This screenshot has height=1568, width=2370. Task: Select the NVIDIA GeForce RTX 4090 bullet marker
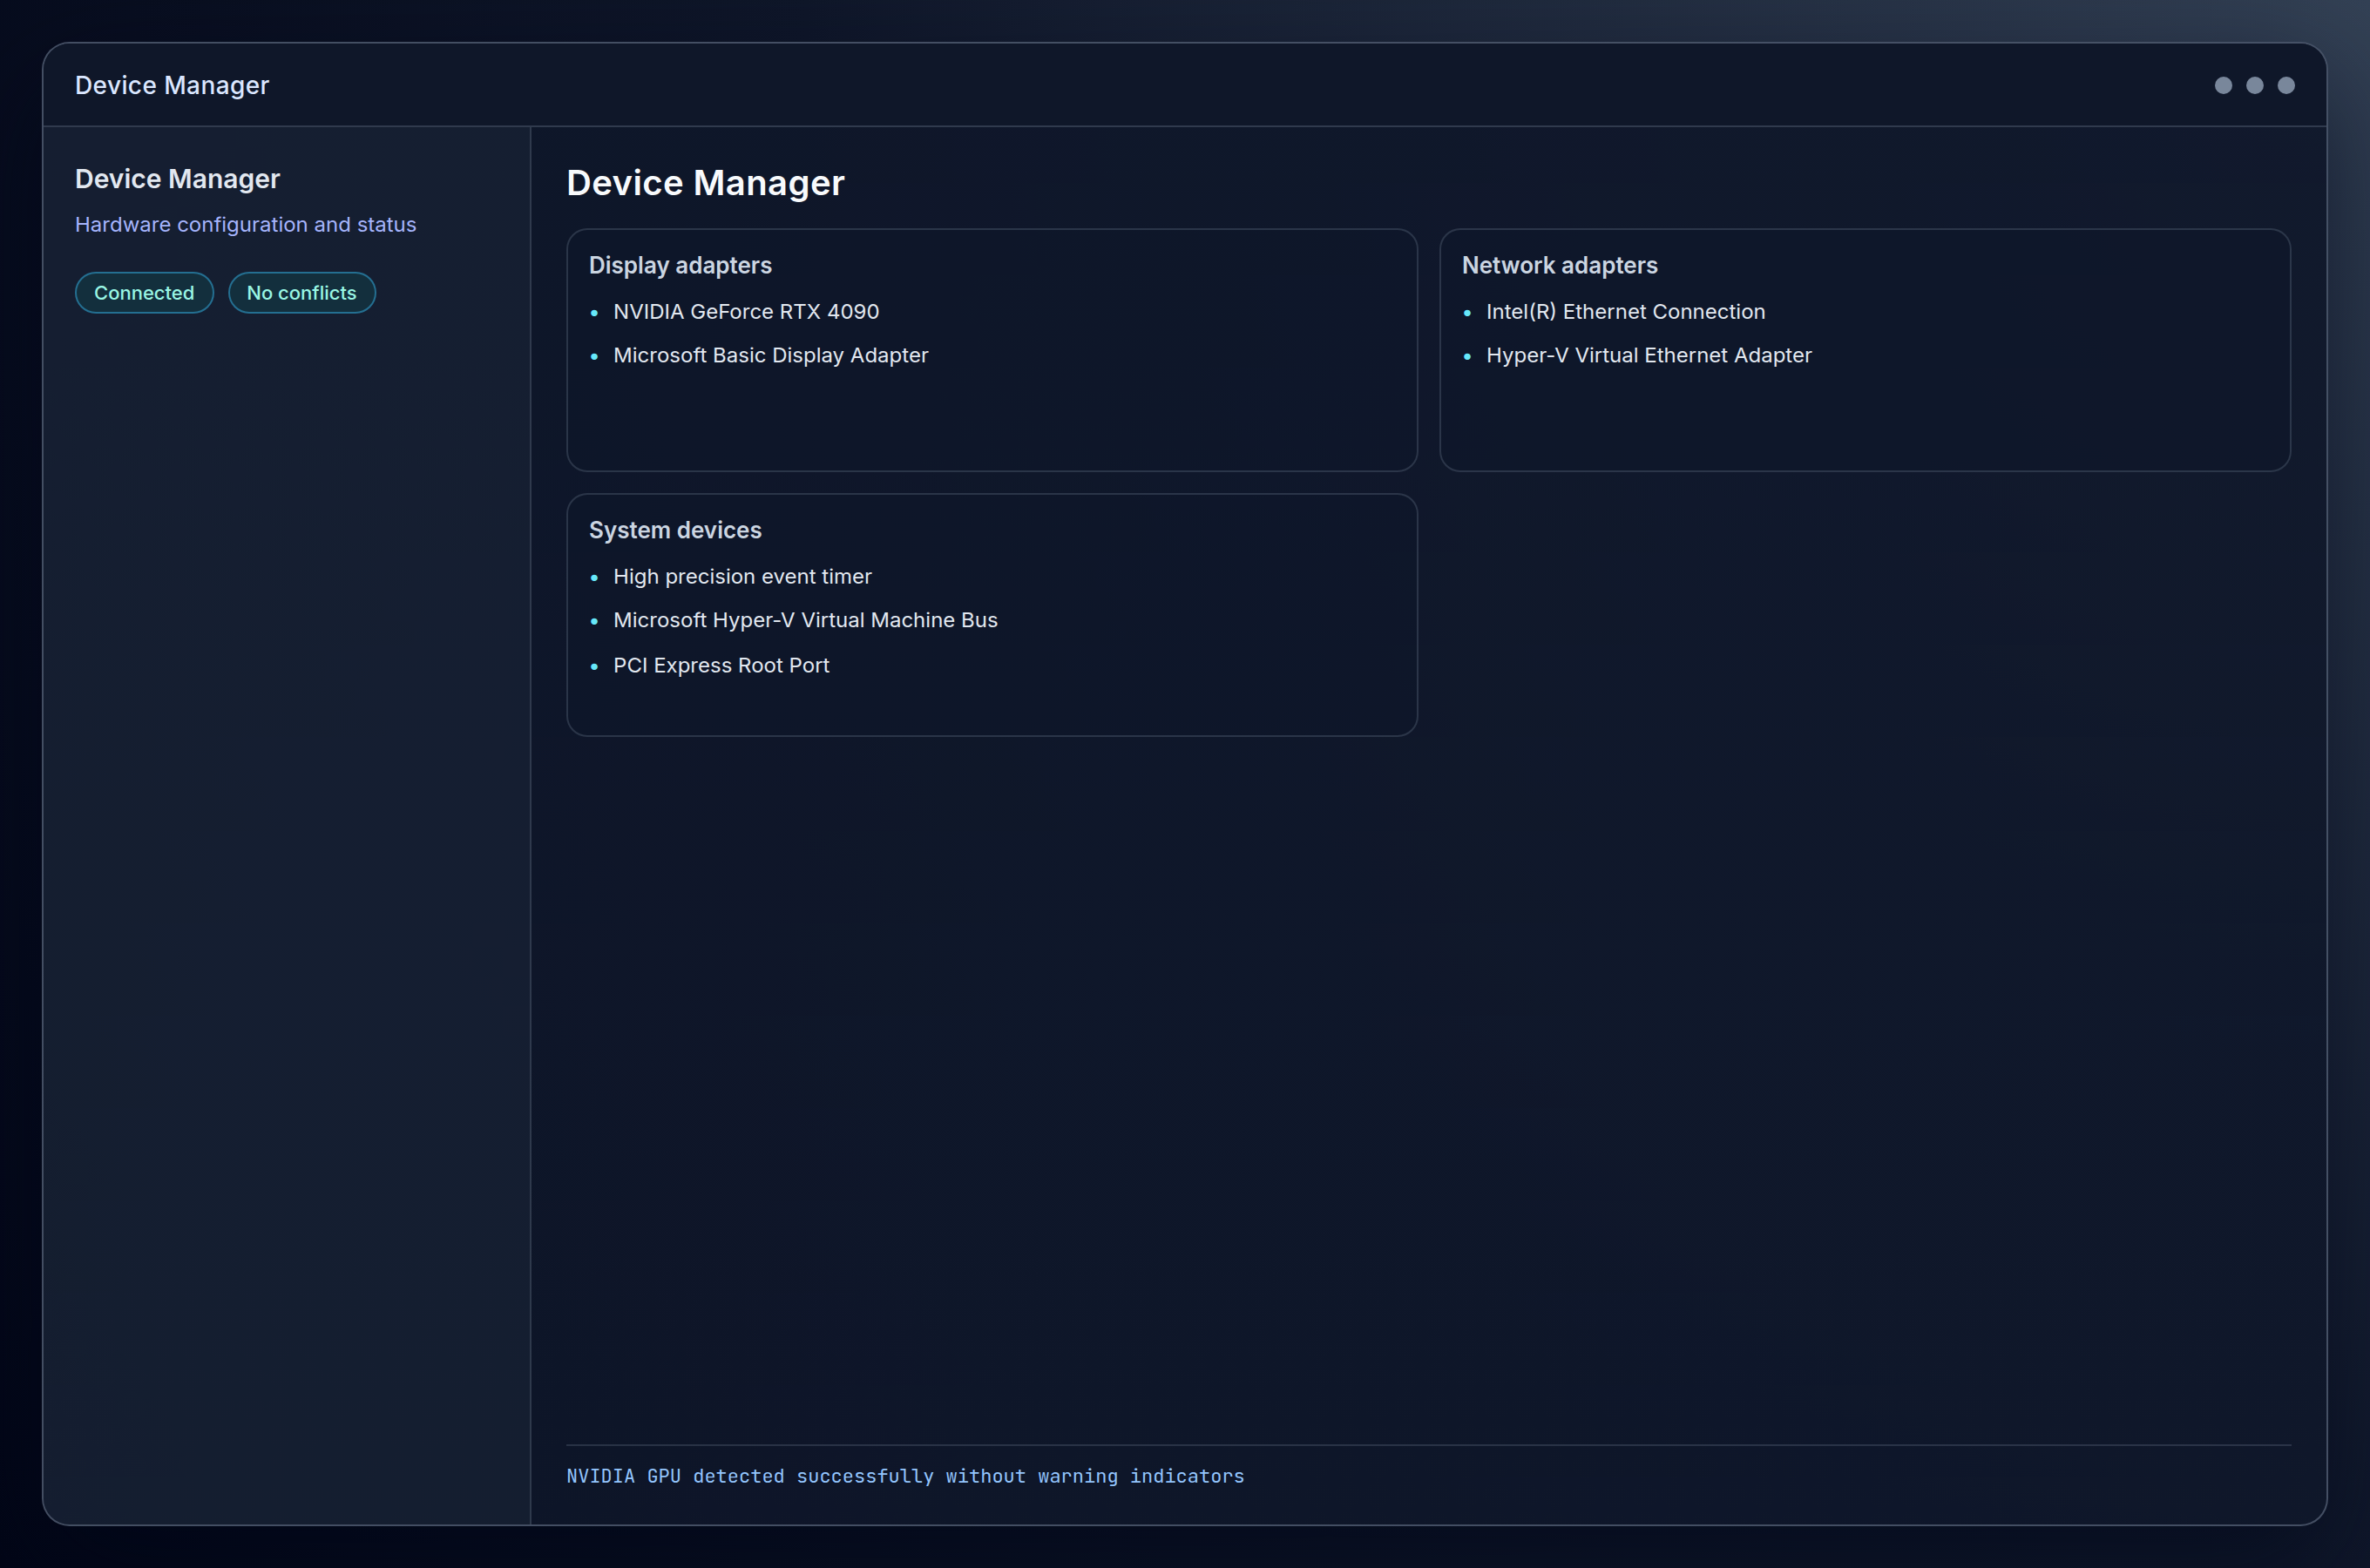(596, 313)
